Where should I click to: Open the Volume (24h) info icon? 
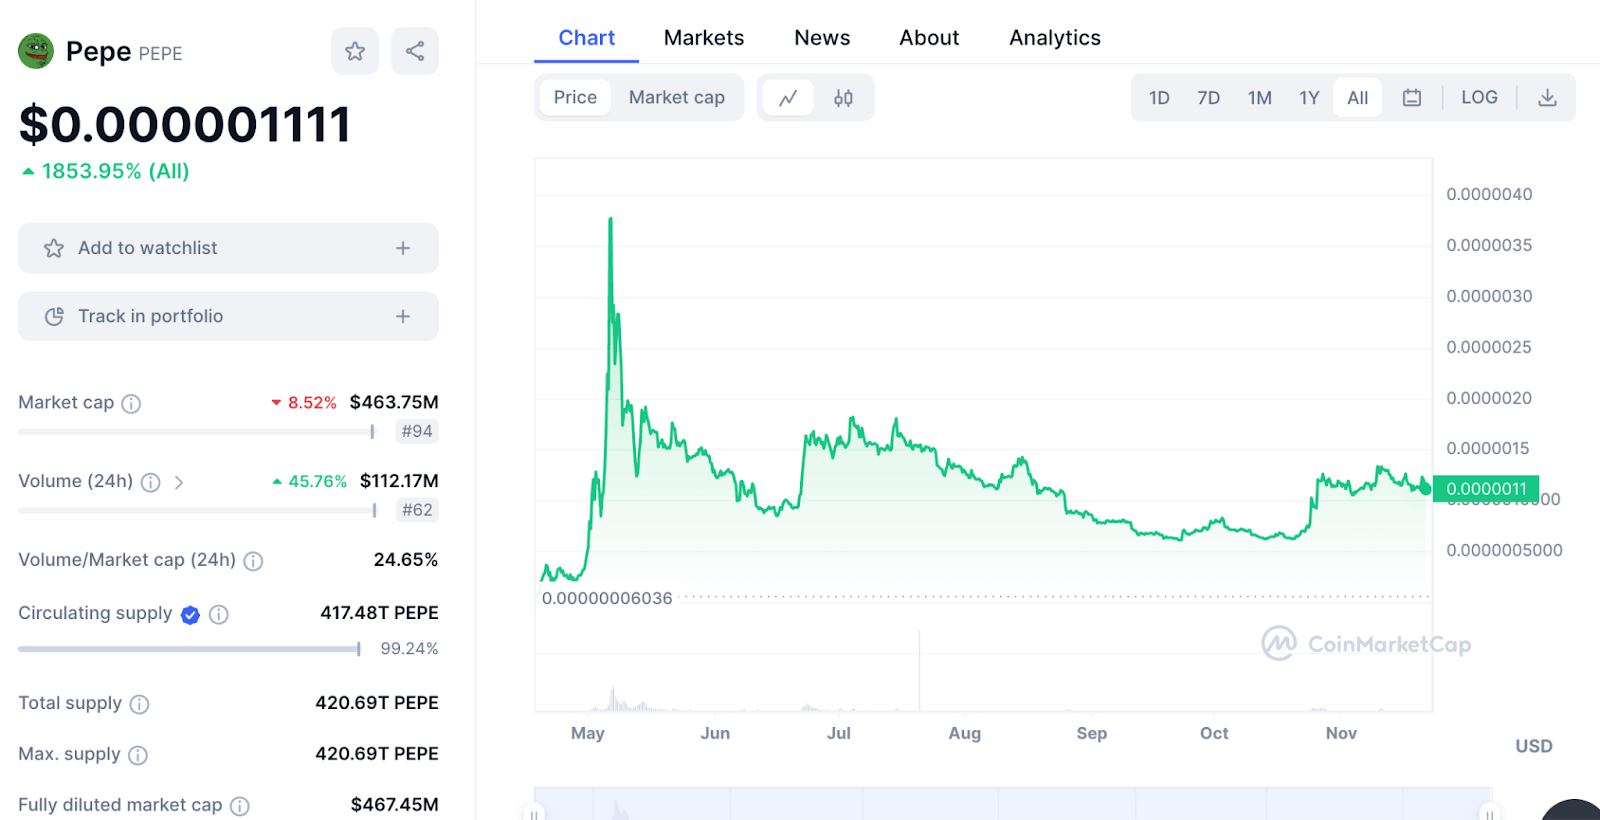pyautogui.click(x=150, y=482)
